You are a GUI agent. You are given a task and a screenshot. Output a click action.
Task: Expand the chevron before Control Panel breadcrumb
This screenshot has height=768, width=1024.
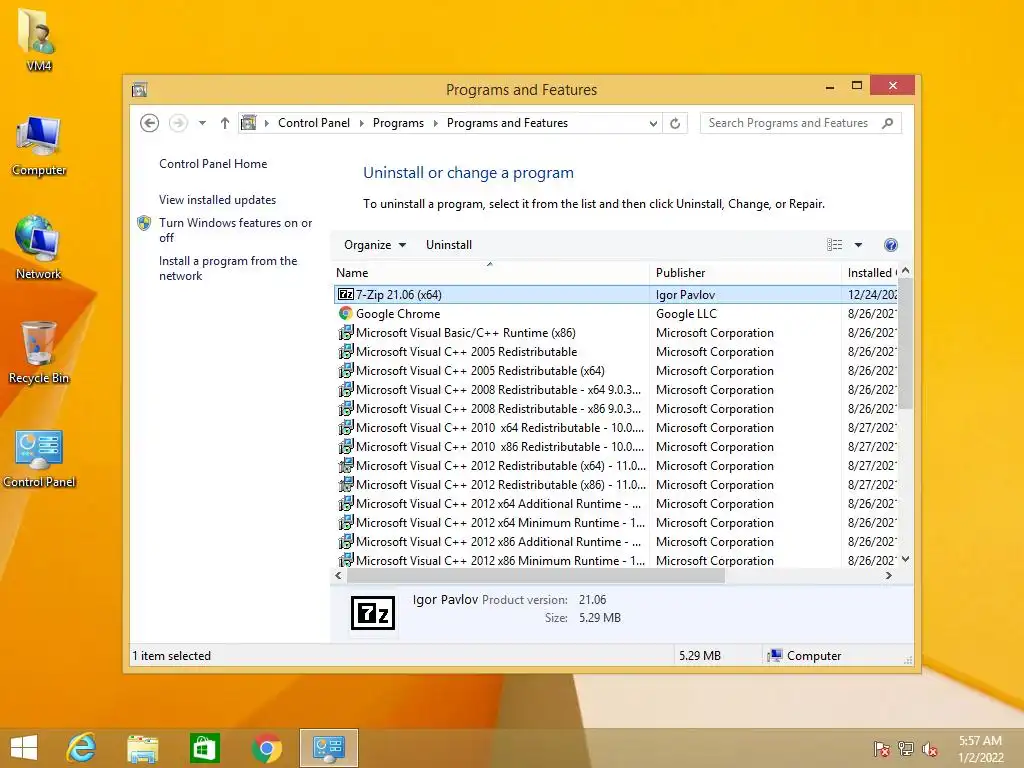[266, 123]
